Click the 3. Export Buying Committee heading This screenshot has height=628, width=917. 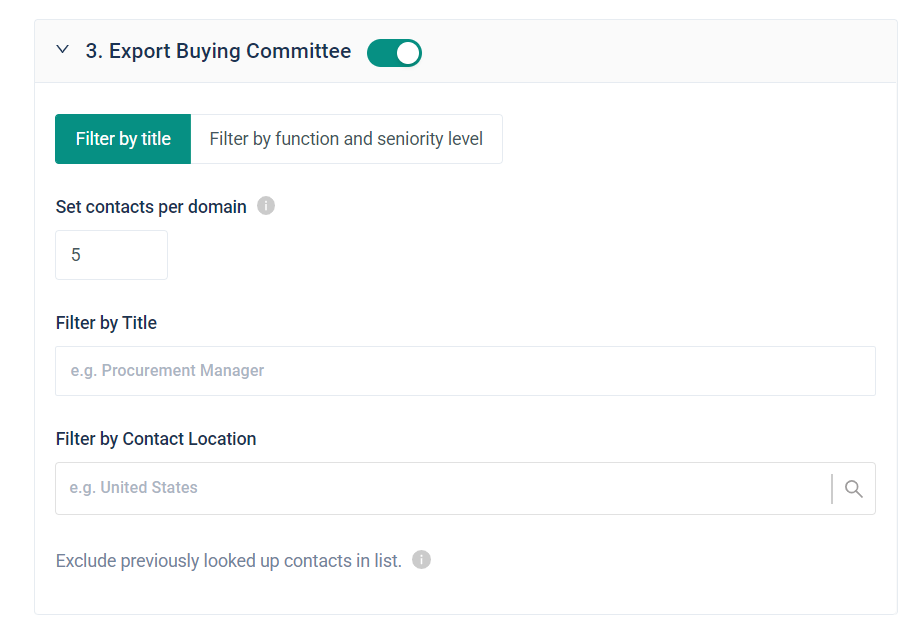[218, 51]
